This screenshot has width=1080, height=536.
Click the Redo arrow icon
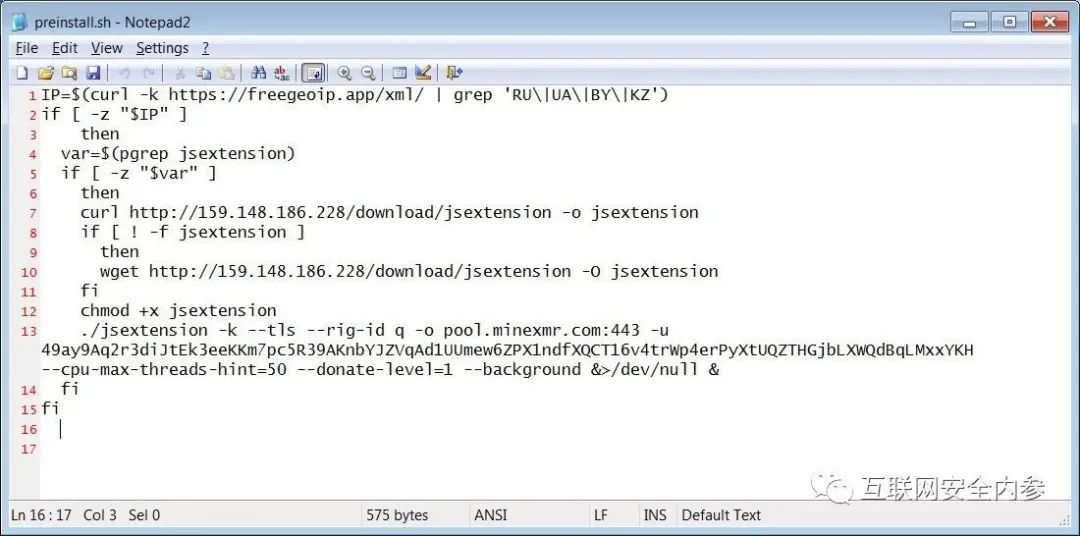click(148, 72)
